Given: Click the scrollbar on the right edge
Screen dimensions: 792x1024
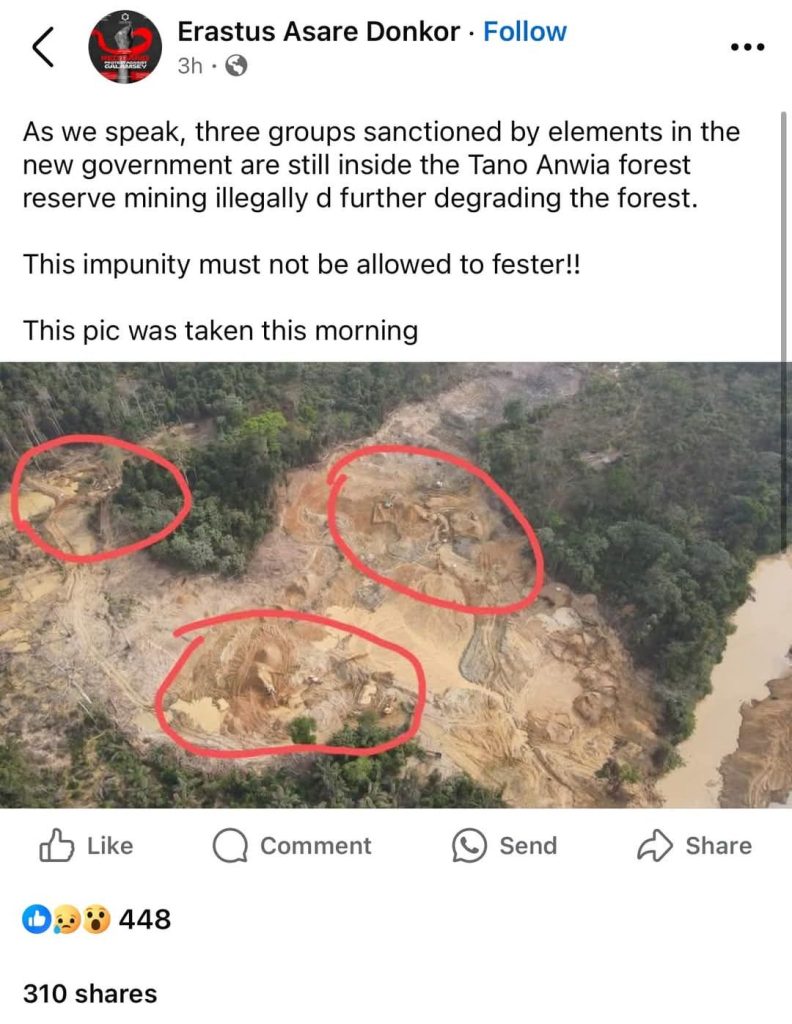Looking at the screenshot, I should 785,300.
